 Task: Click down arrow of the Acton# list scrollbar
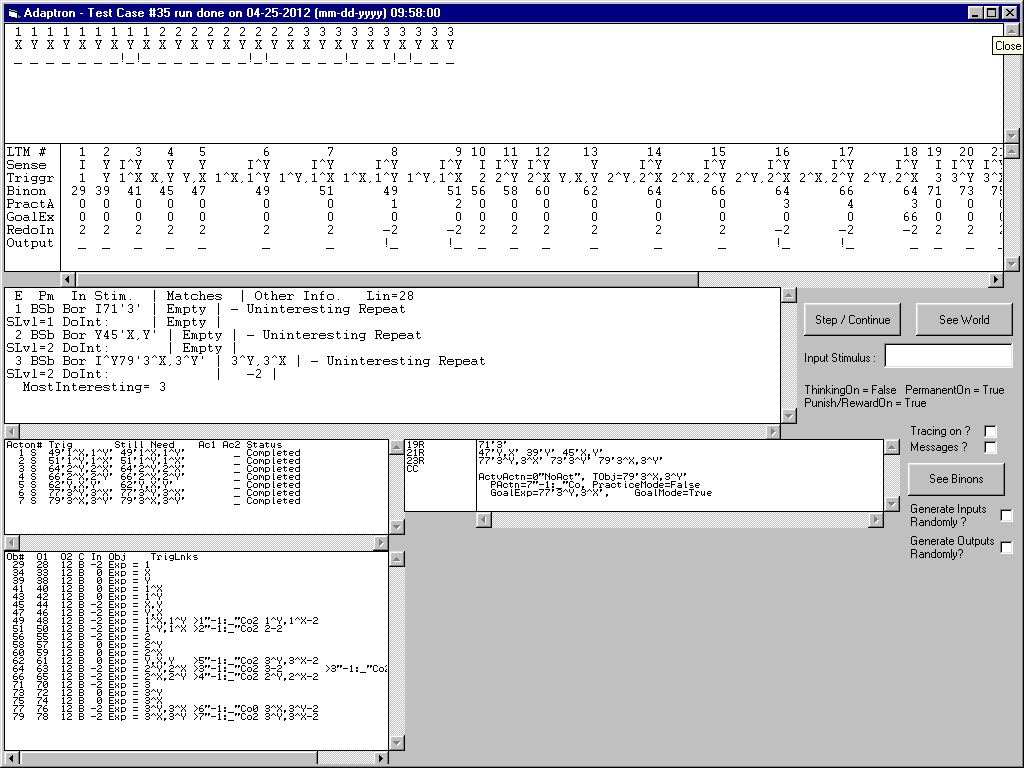[x=397, y=527]
